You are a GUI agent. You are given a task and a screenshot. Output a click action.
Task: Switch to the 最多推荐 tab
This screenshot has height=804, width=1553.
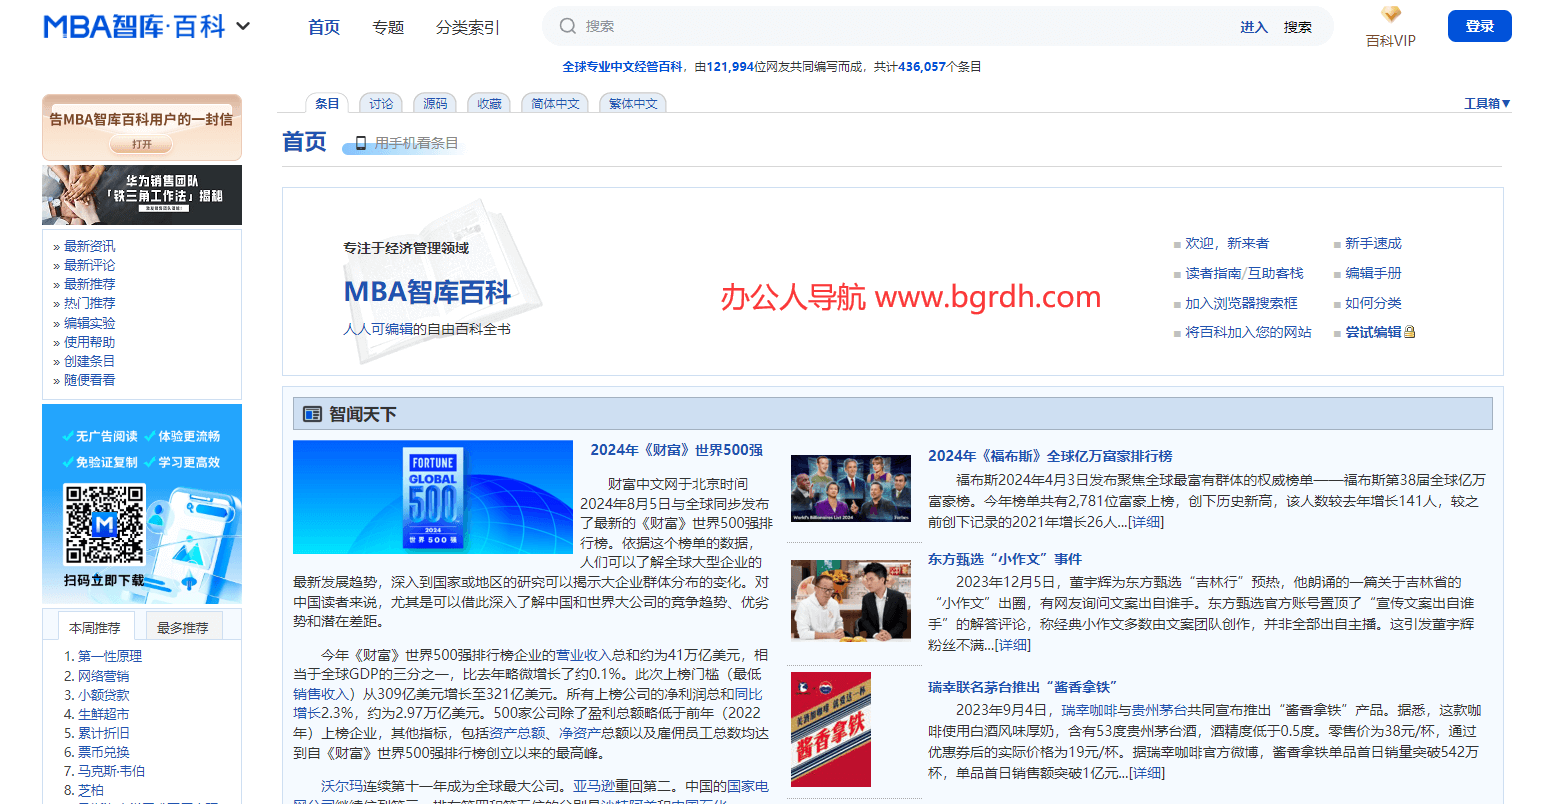[x=182, y=627]
